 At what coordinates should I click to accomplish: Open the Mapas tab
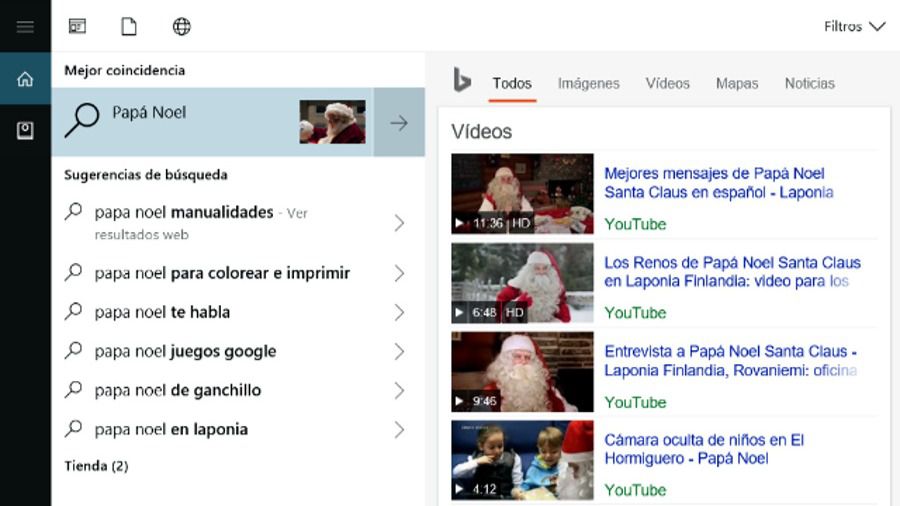click(736, 84)
